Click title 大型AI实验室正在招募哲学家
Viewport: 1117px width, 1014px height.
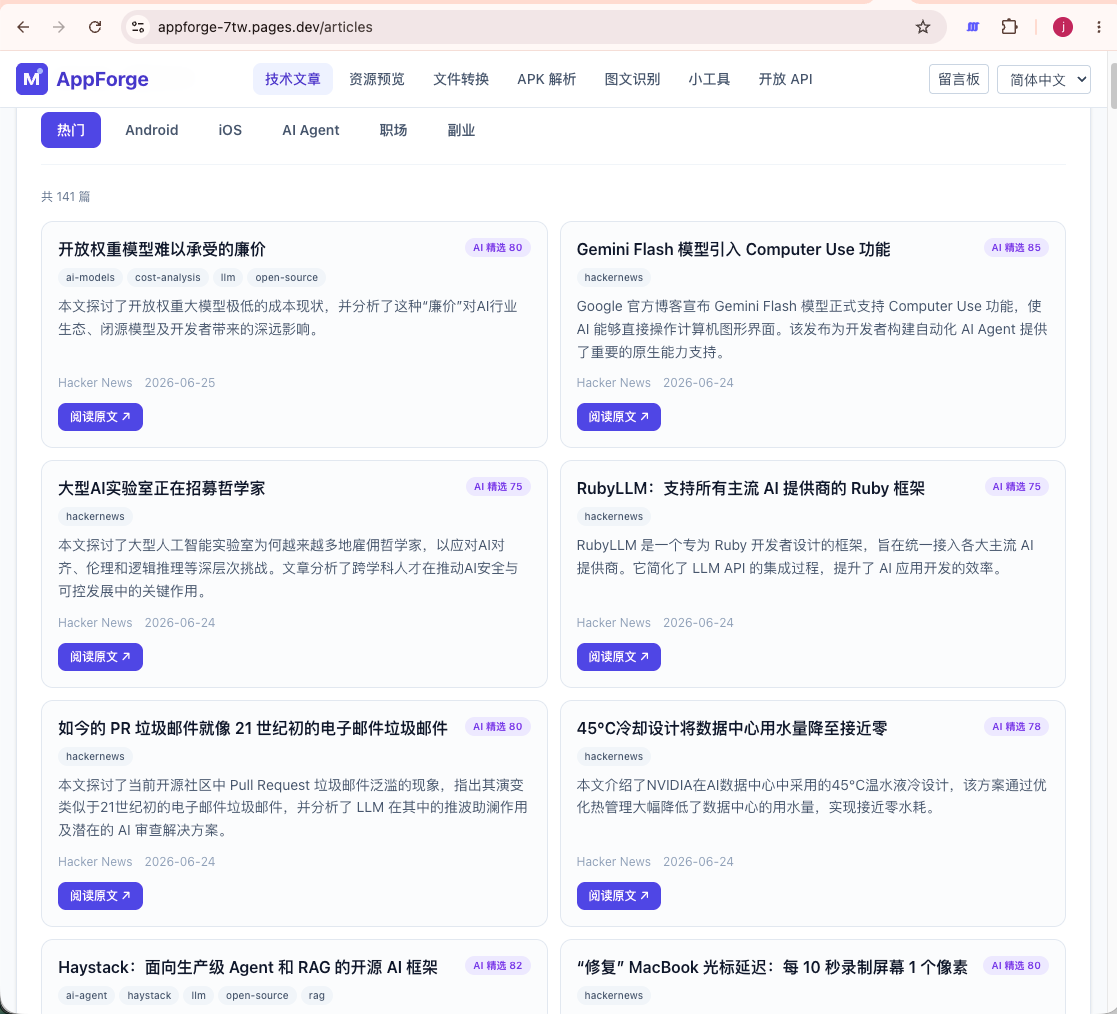click(x=162, y=488)
